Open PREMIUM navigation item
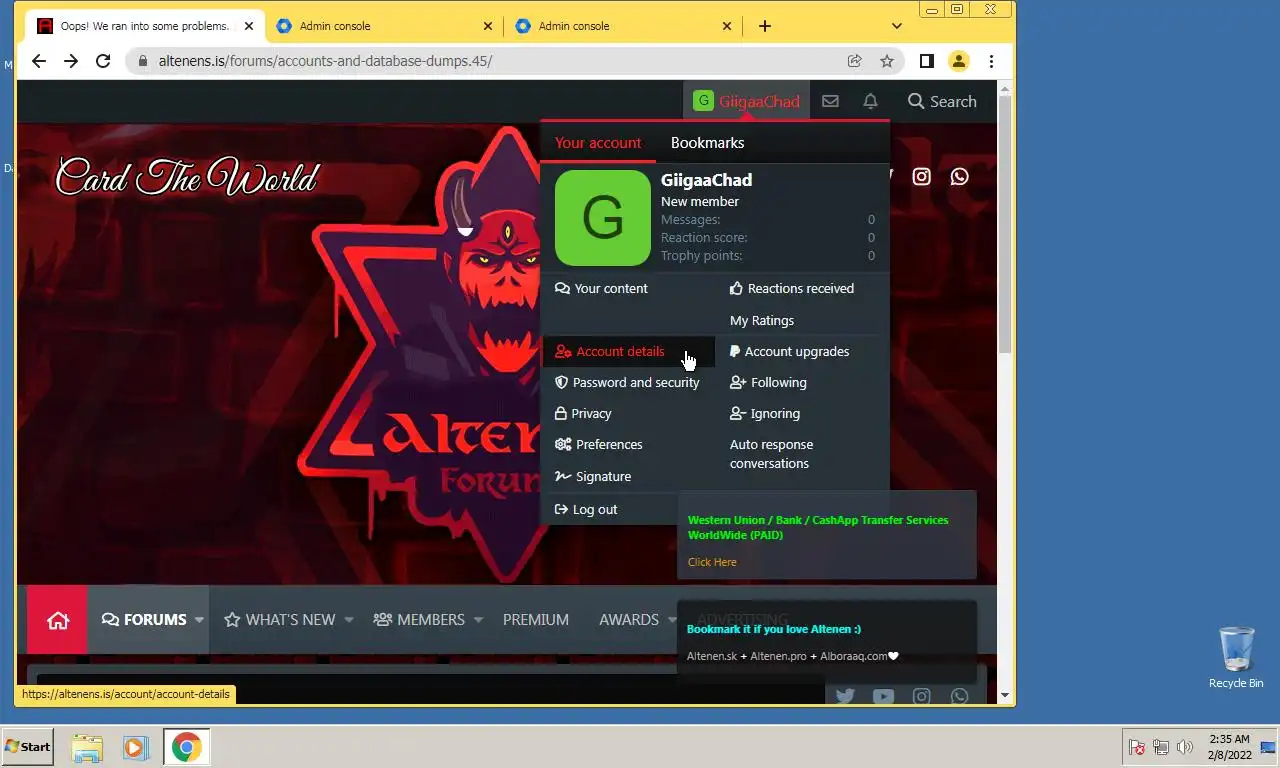The height and width of the screenshot is (768, 1280). pos(536,620)
